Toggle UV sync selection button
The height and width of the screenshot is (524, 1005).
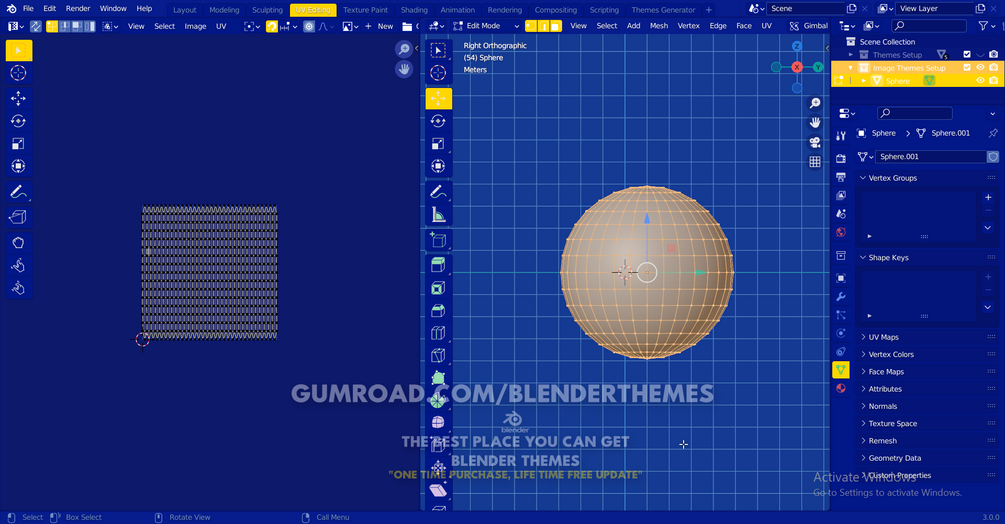pos(36,26)
